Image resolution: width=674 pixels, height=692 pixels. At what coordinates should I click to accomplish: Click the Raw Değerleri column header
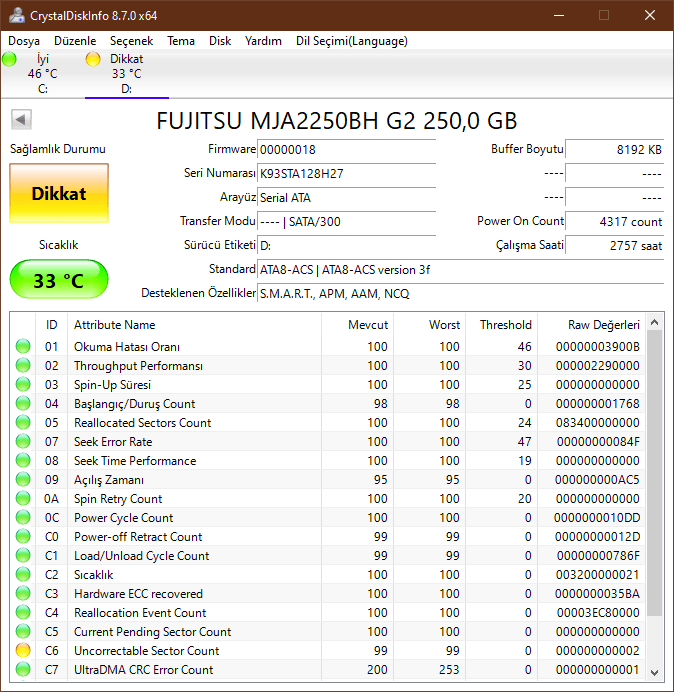click(x=591, y=325)
